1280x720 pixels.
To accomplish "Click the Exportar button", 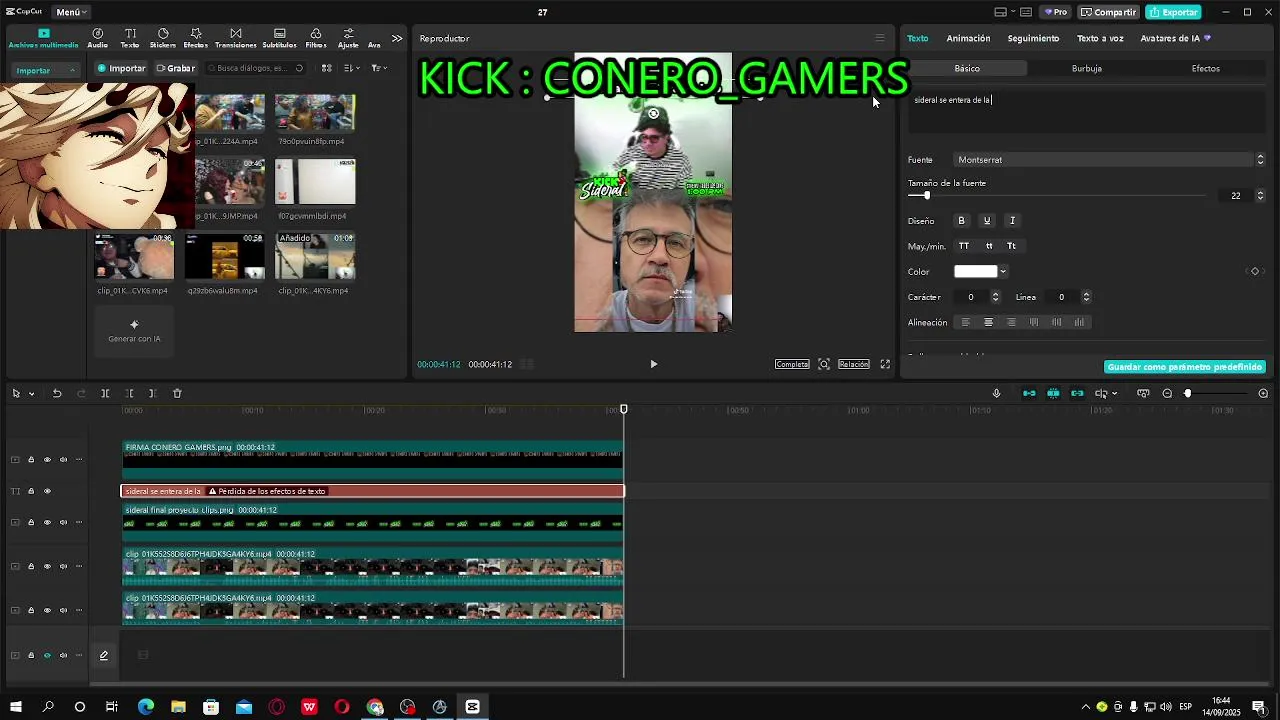I will (1173, 12).
